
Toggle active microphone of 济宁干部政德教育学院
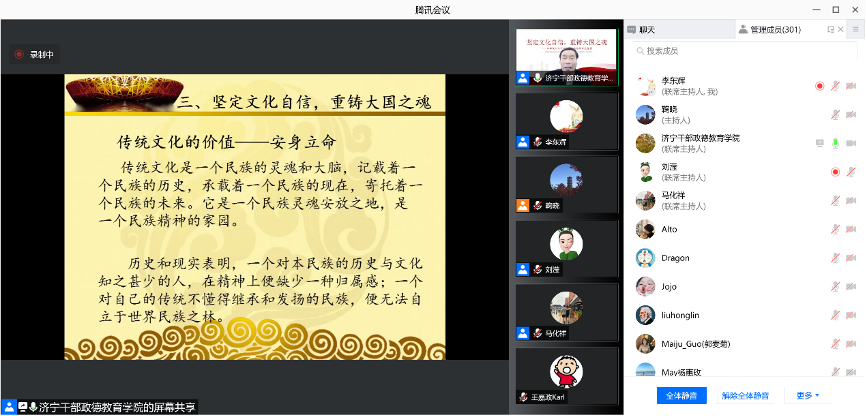(835, 143)
